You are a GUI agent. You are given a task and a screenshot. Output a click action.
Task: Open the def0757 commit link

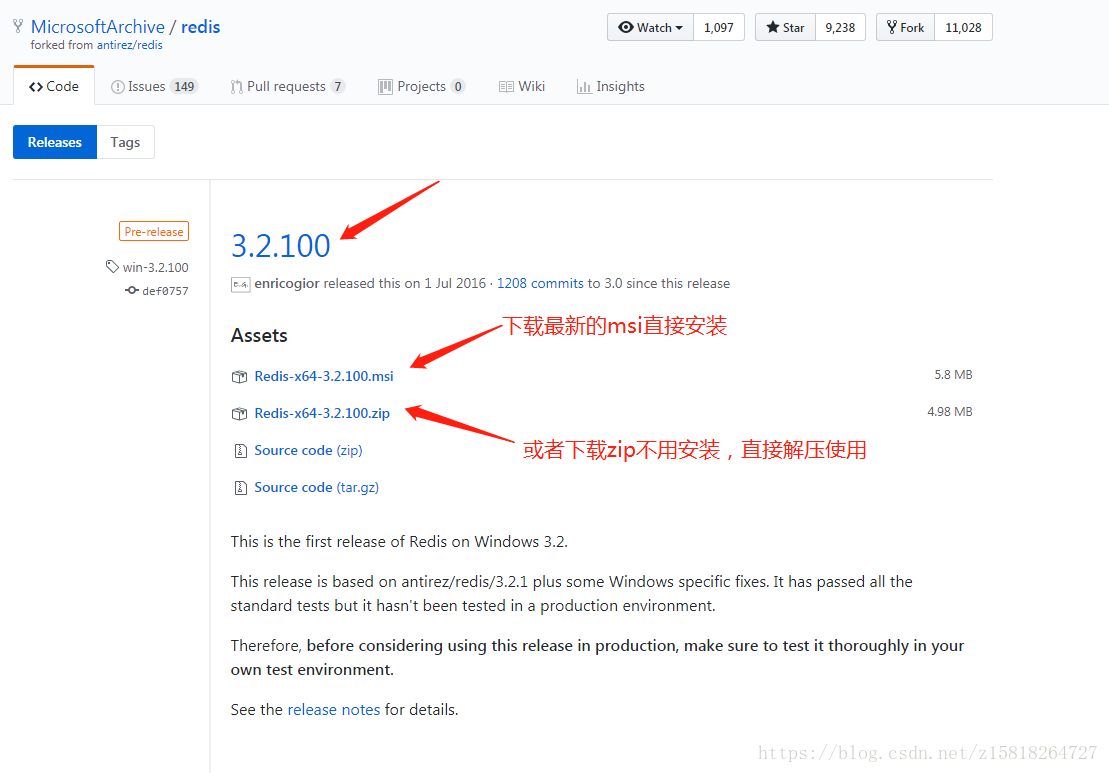tap(165, 291)
